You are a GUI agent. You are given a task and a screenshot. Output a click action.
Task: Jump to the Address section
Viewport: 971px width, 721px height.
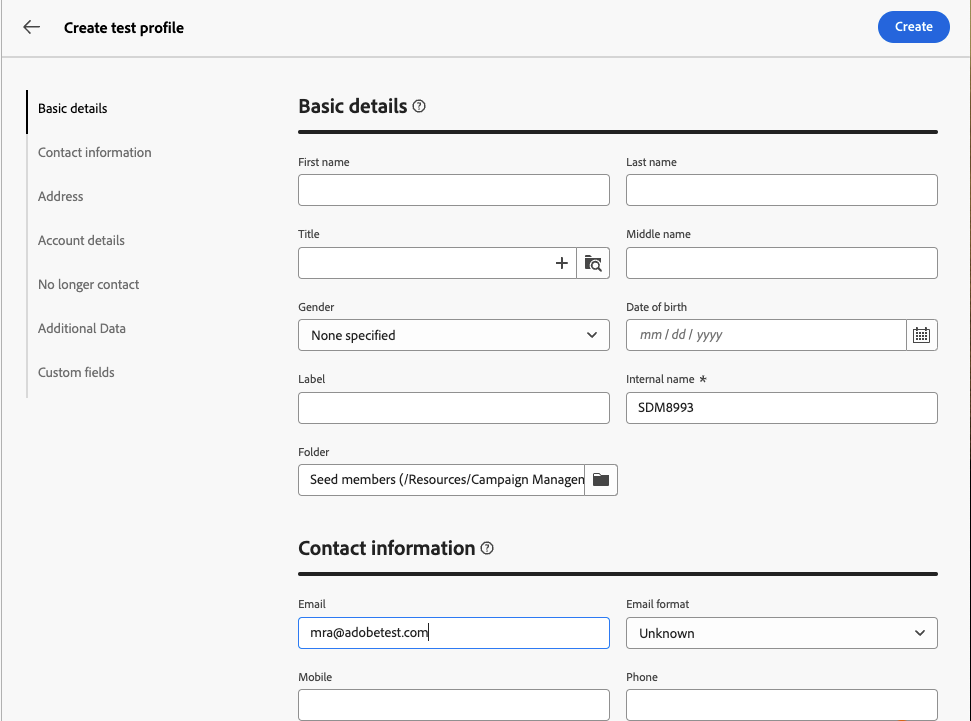(61, 197)
